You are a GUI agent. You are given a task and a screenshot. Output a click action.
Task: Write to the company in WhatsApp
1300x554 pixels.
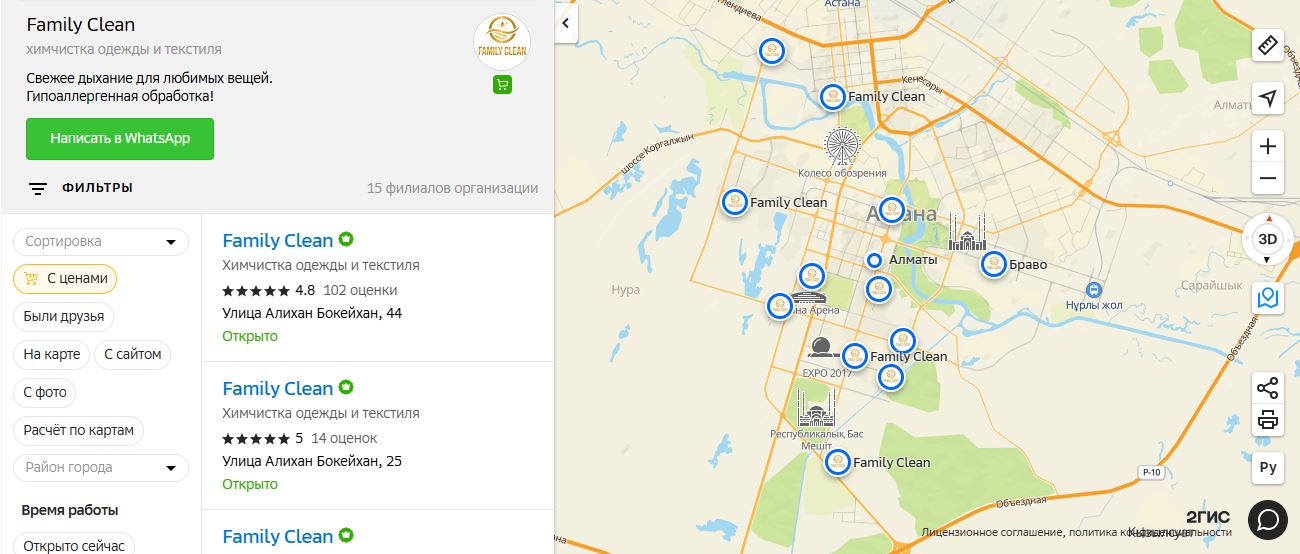coord(120,139)
